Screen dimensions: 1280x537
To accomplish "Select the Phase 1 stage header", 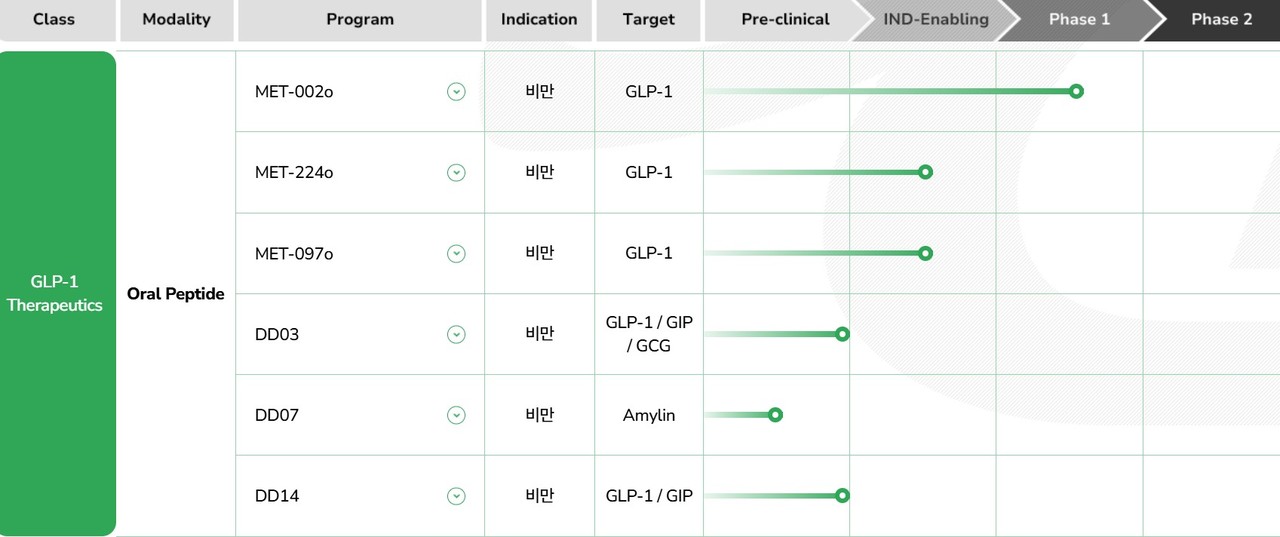I will click(x=1079, y=20).
